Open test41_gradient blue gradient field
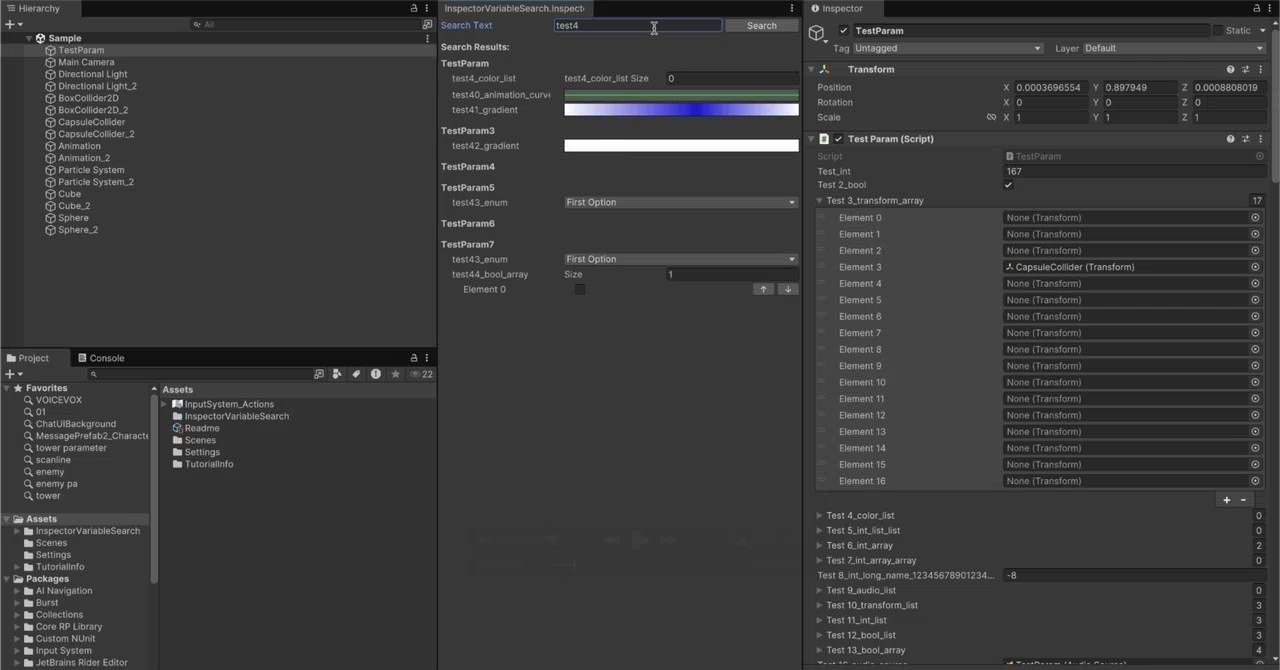The image size is (1280, 670). point(681,110)
